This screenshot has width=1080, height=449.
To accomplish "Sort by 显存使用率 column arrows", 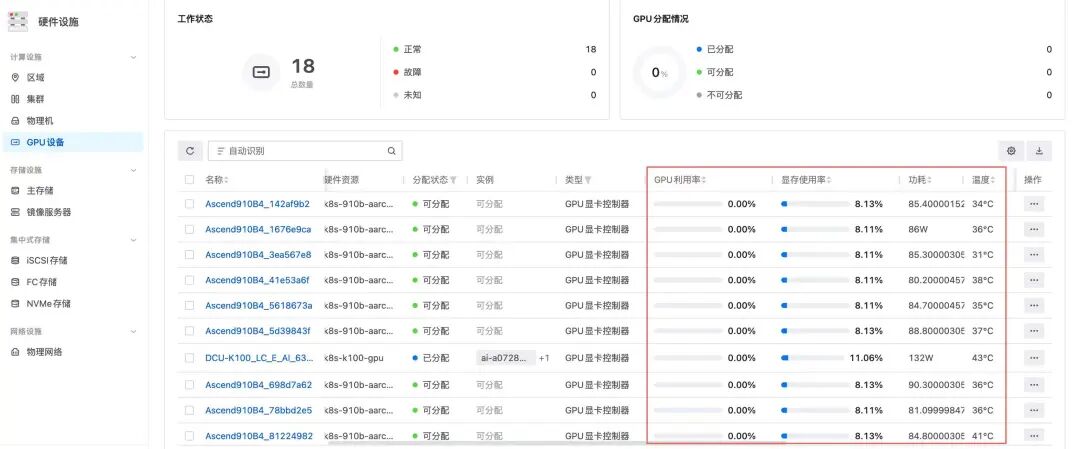I will point(828,180).
